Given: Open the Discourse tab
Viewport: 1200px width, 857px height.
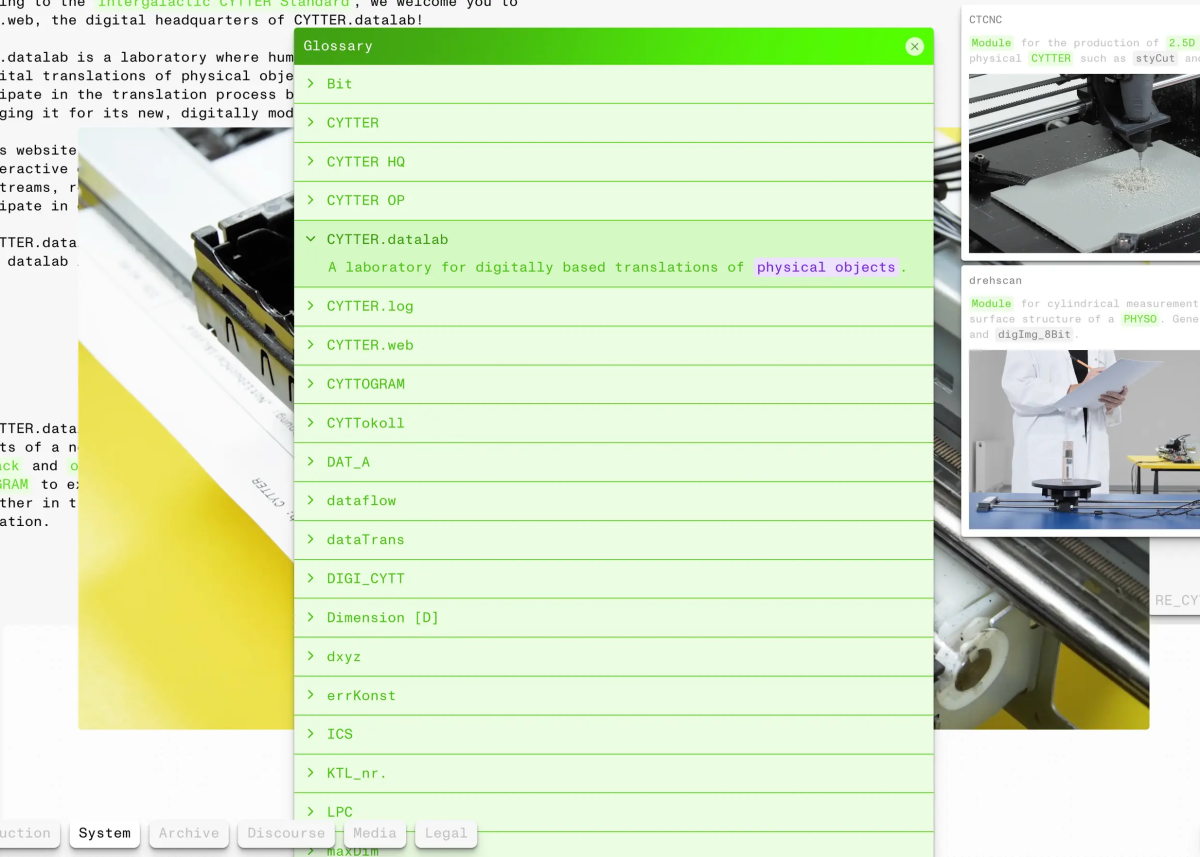Looking at the screenshot, I should [x=286, y=833].
